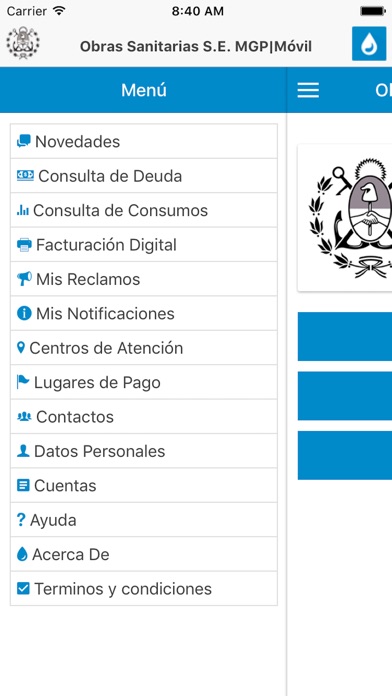392x696 pixels.
Task: Go to Cuentas section
Action: [x=144, y=485]
